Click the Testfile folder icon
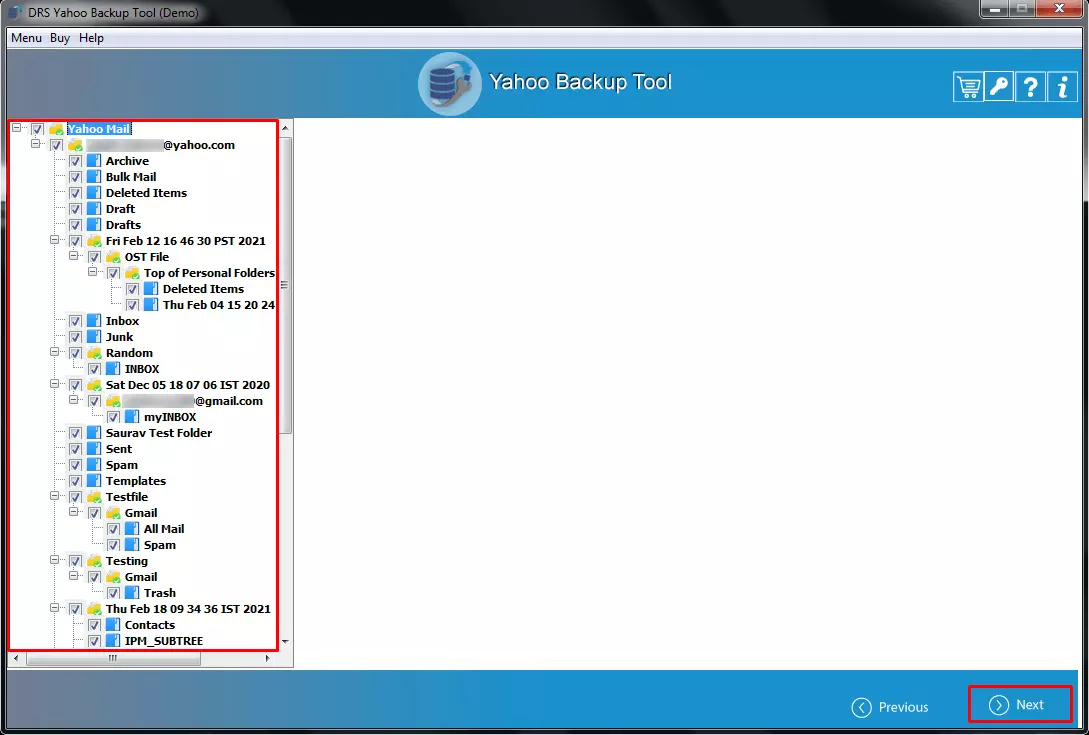This screenshot has height=735, width=1089. (94, 497)
